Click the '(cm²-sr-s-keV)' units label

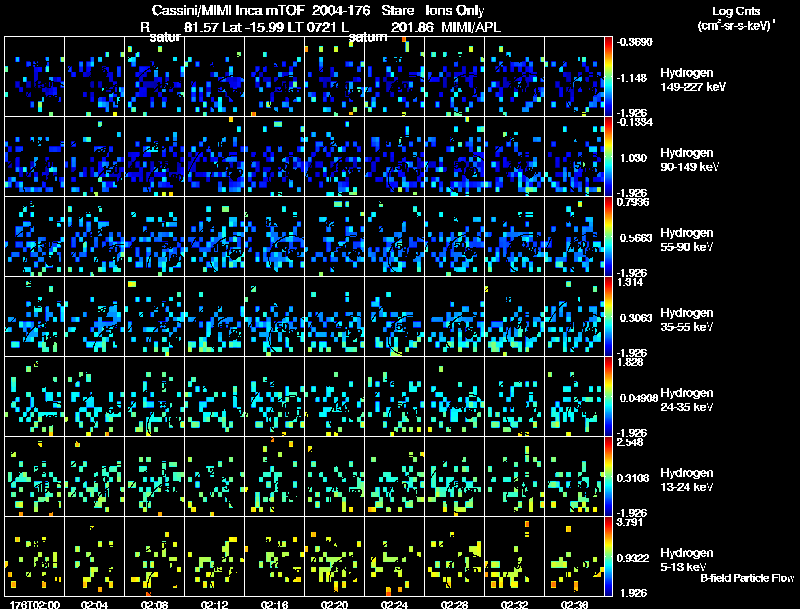(x=736, y=26)
